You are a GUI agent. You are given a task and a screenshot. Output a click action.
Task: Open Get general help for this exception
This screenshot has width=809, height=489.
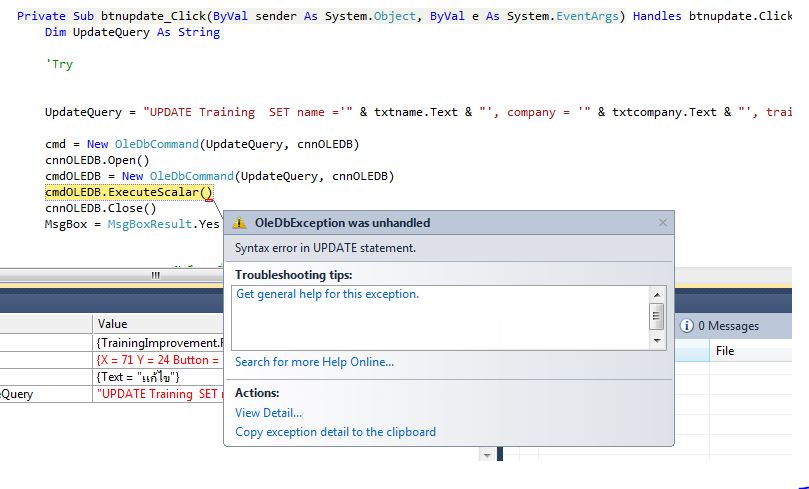tap(327, 294)
